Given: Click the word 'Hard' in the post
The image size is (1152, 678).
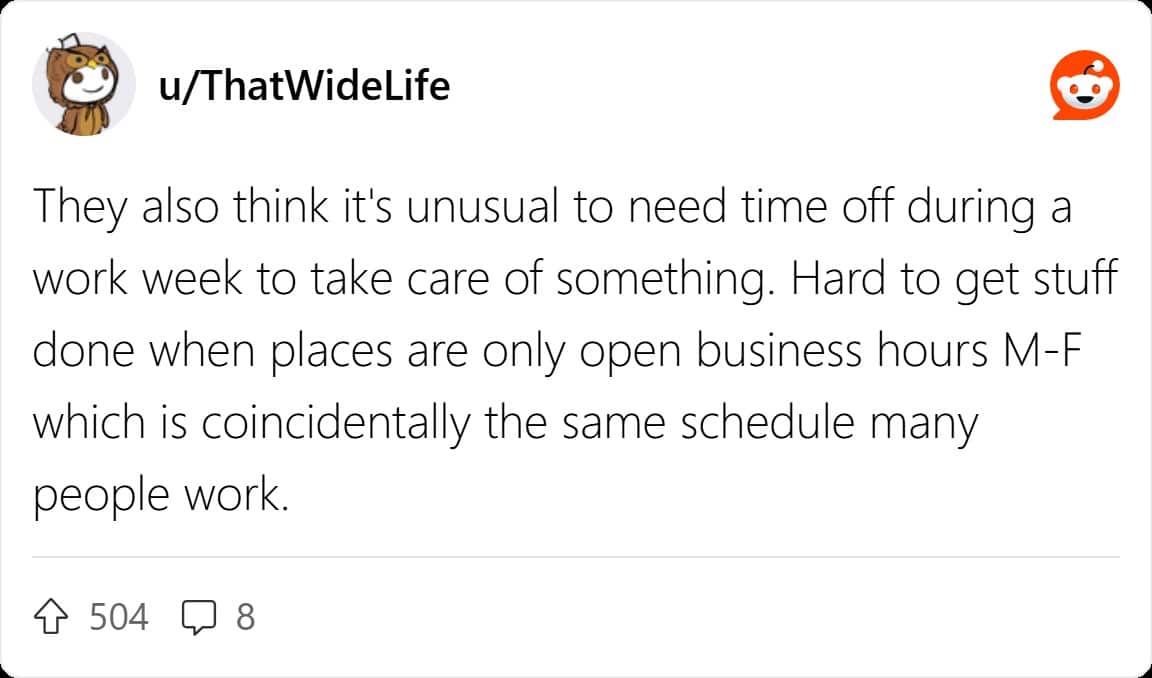Looking at the screenshot, I should (838, 280).
